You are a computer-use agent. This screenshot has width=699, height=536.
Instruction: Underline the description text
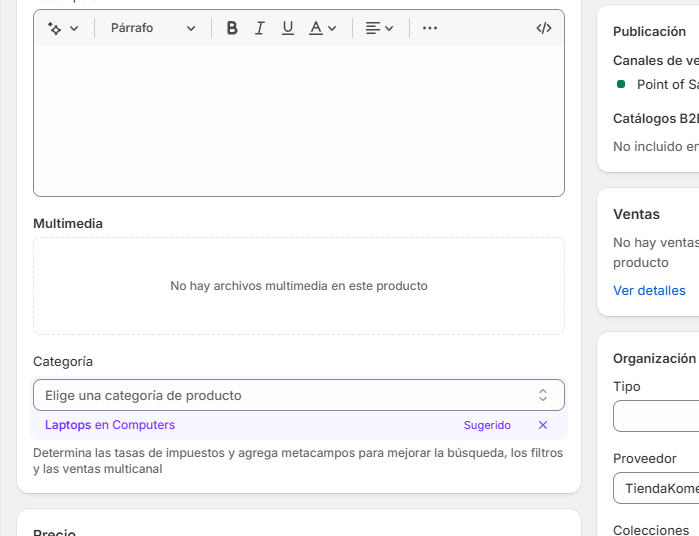click(288, 28)
